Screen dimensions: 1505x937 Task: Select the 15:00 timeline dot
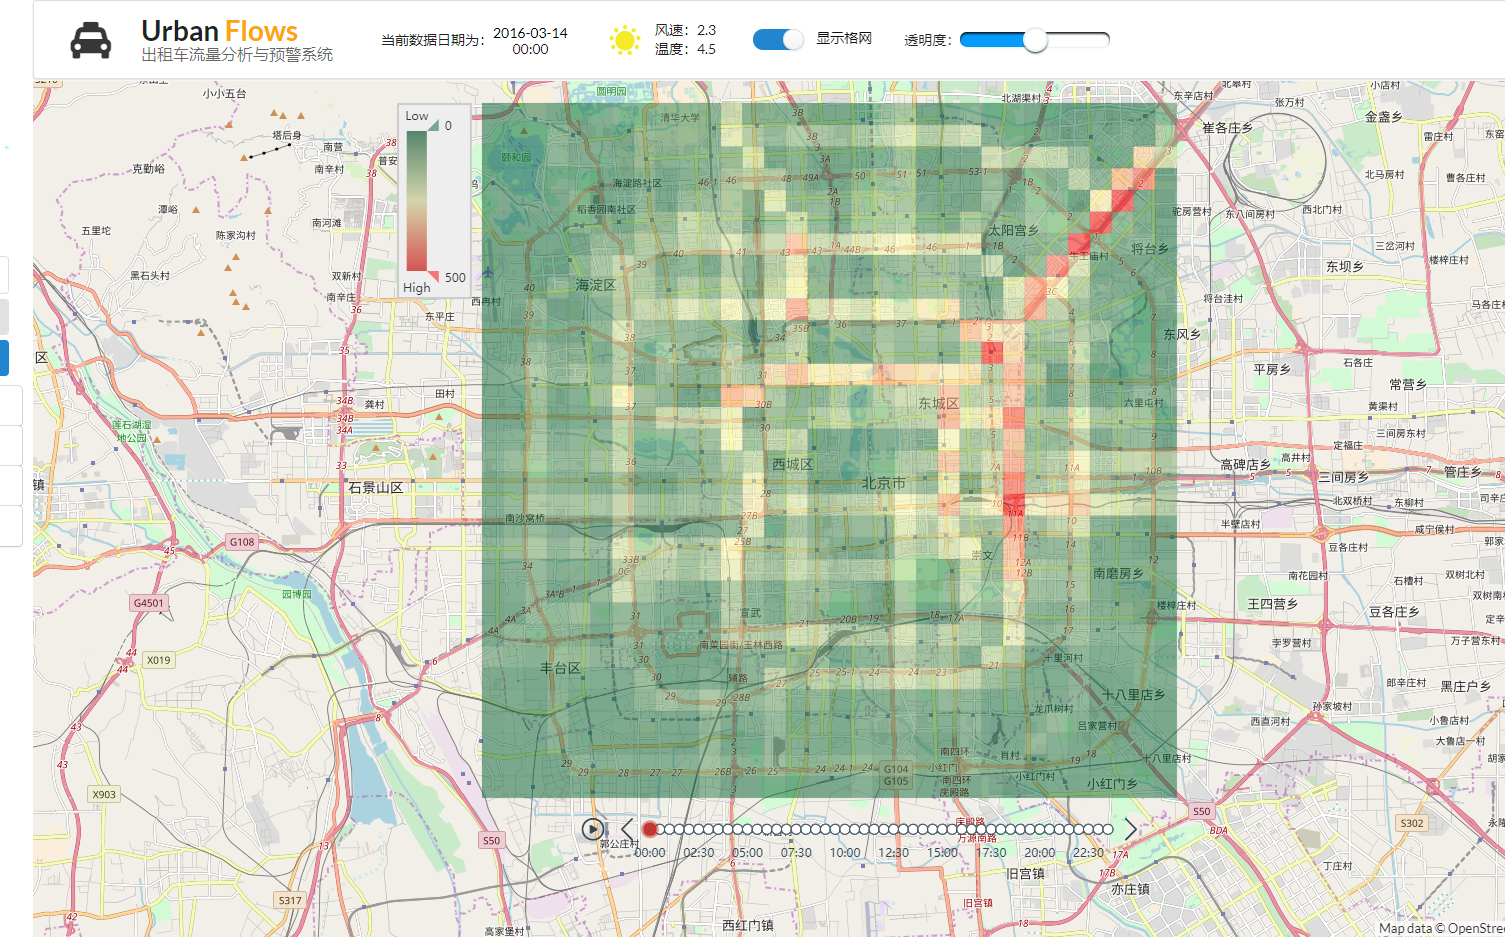(942, 829)
